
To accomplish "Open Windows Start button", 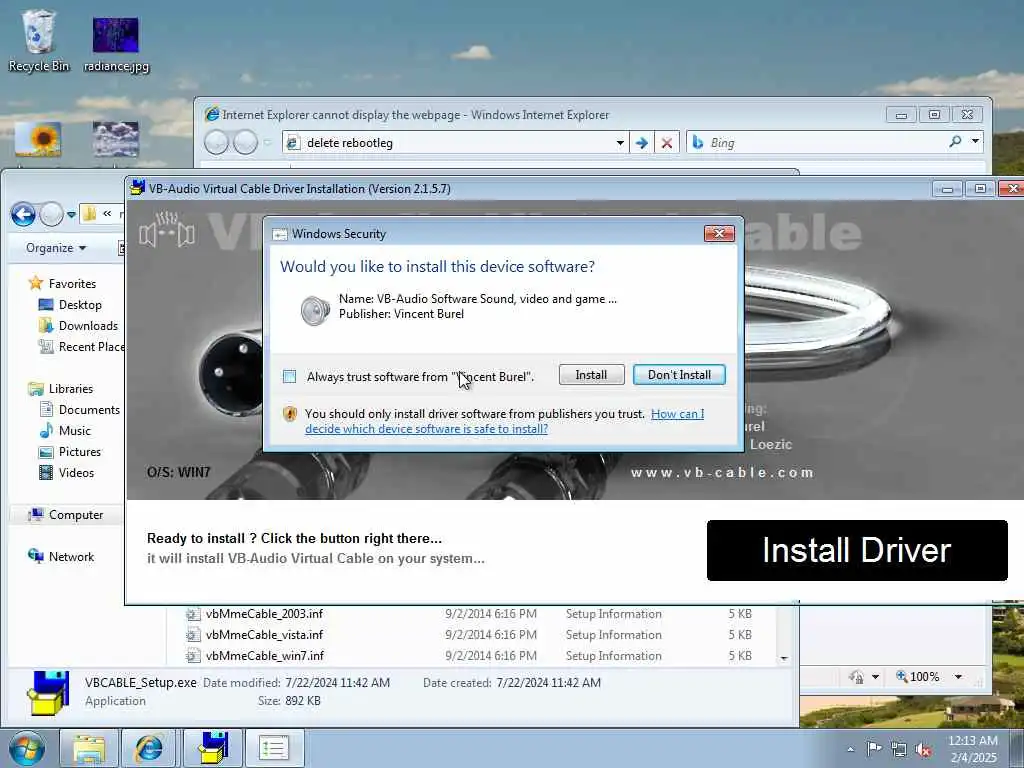I will point(27,748).
